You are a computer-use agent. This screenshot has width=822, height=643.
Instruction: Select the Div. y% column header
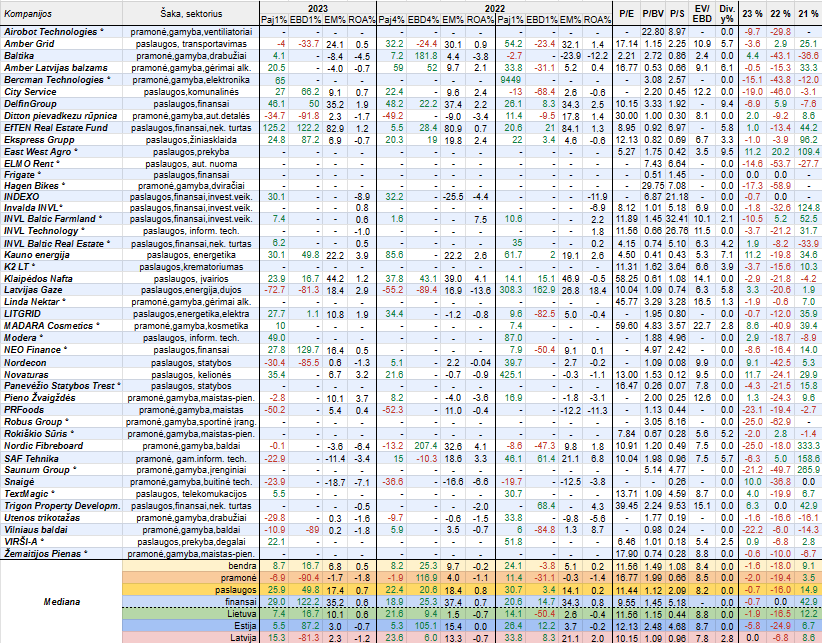click(727, 13)
